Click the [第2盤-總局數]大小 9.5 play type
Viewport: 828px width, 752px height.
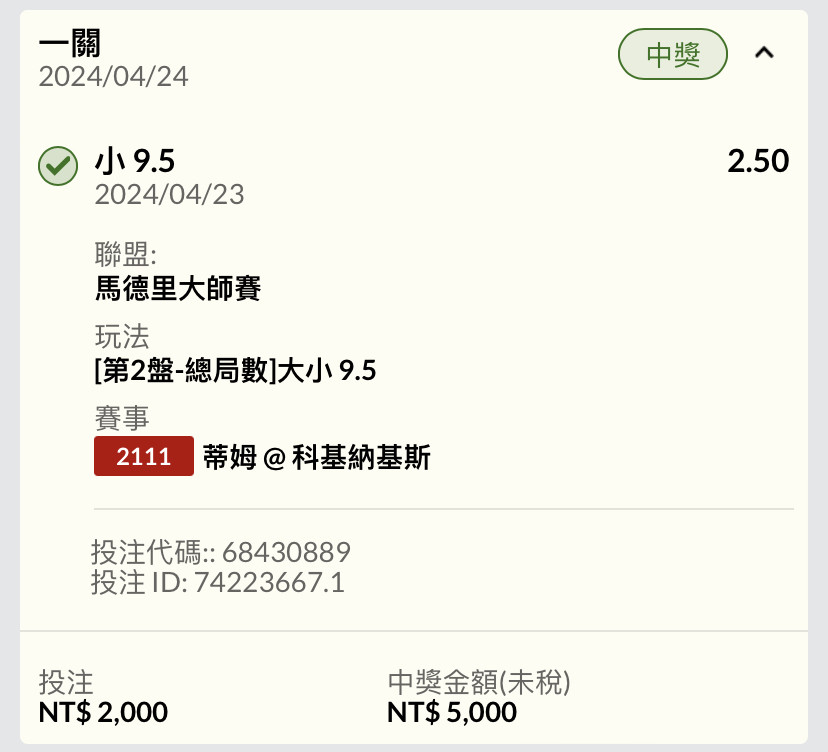pos(235,371)
